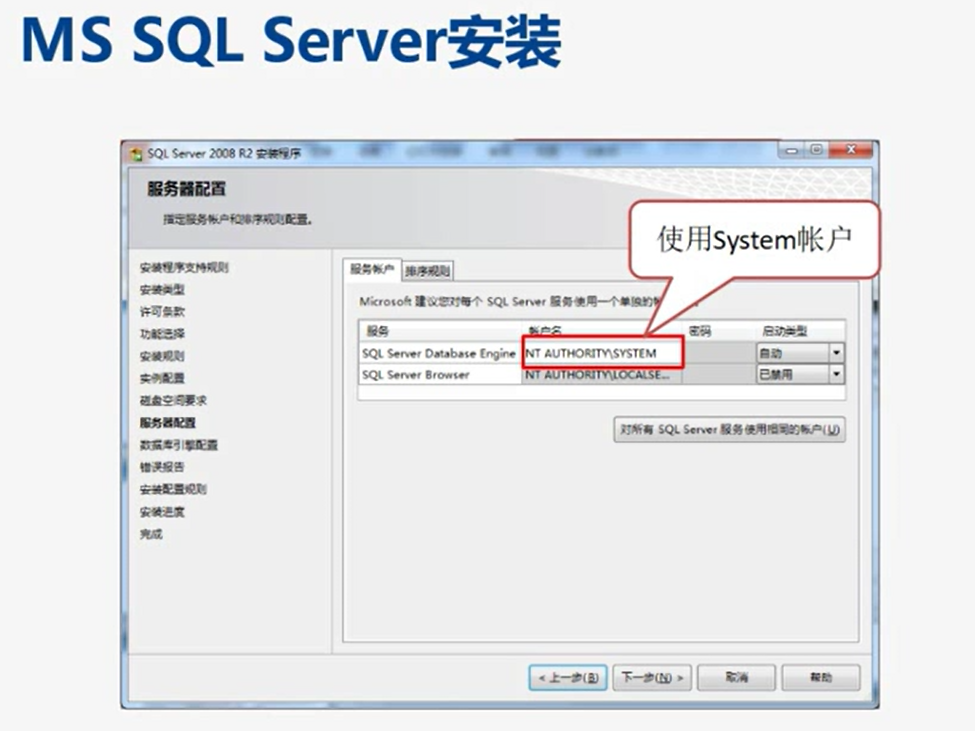Switch to the 服务帐户 tab

tap(371, 270)
